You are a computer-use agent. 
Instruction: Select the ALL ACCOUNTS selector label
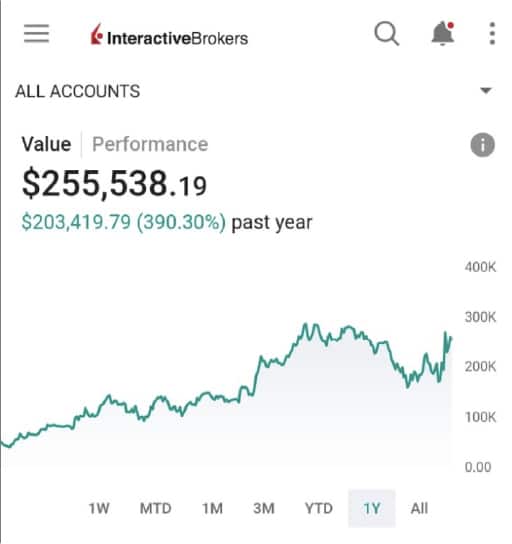[x=77, y=91]
